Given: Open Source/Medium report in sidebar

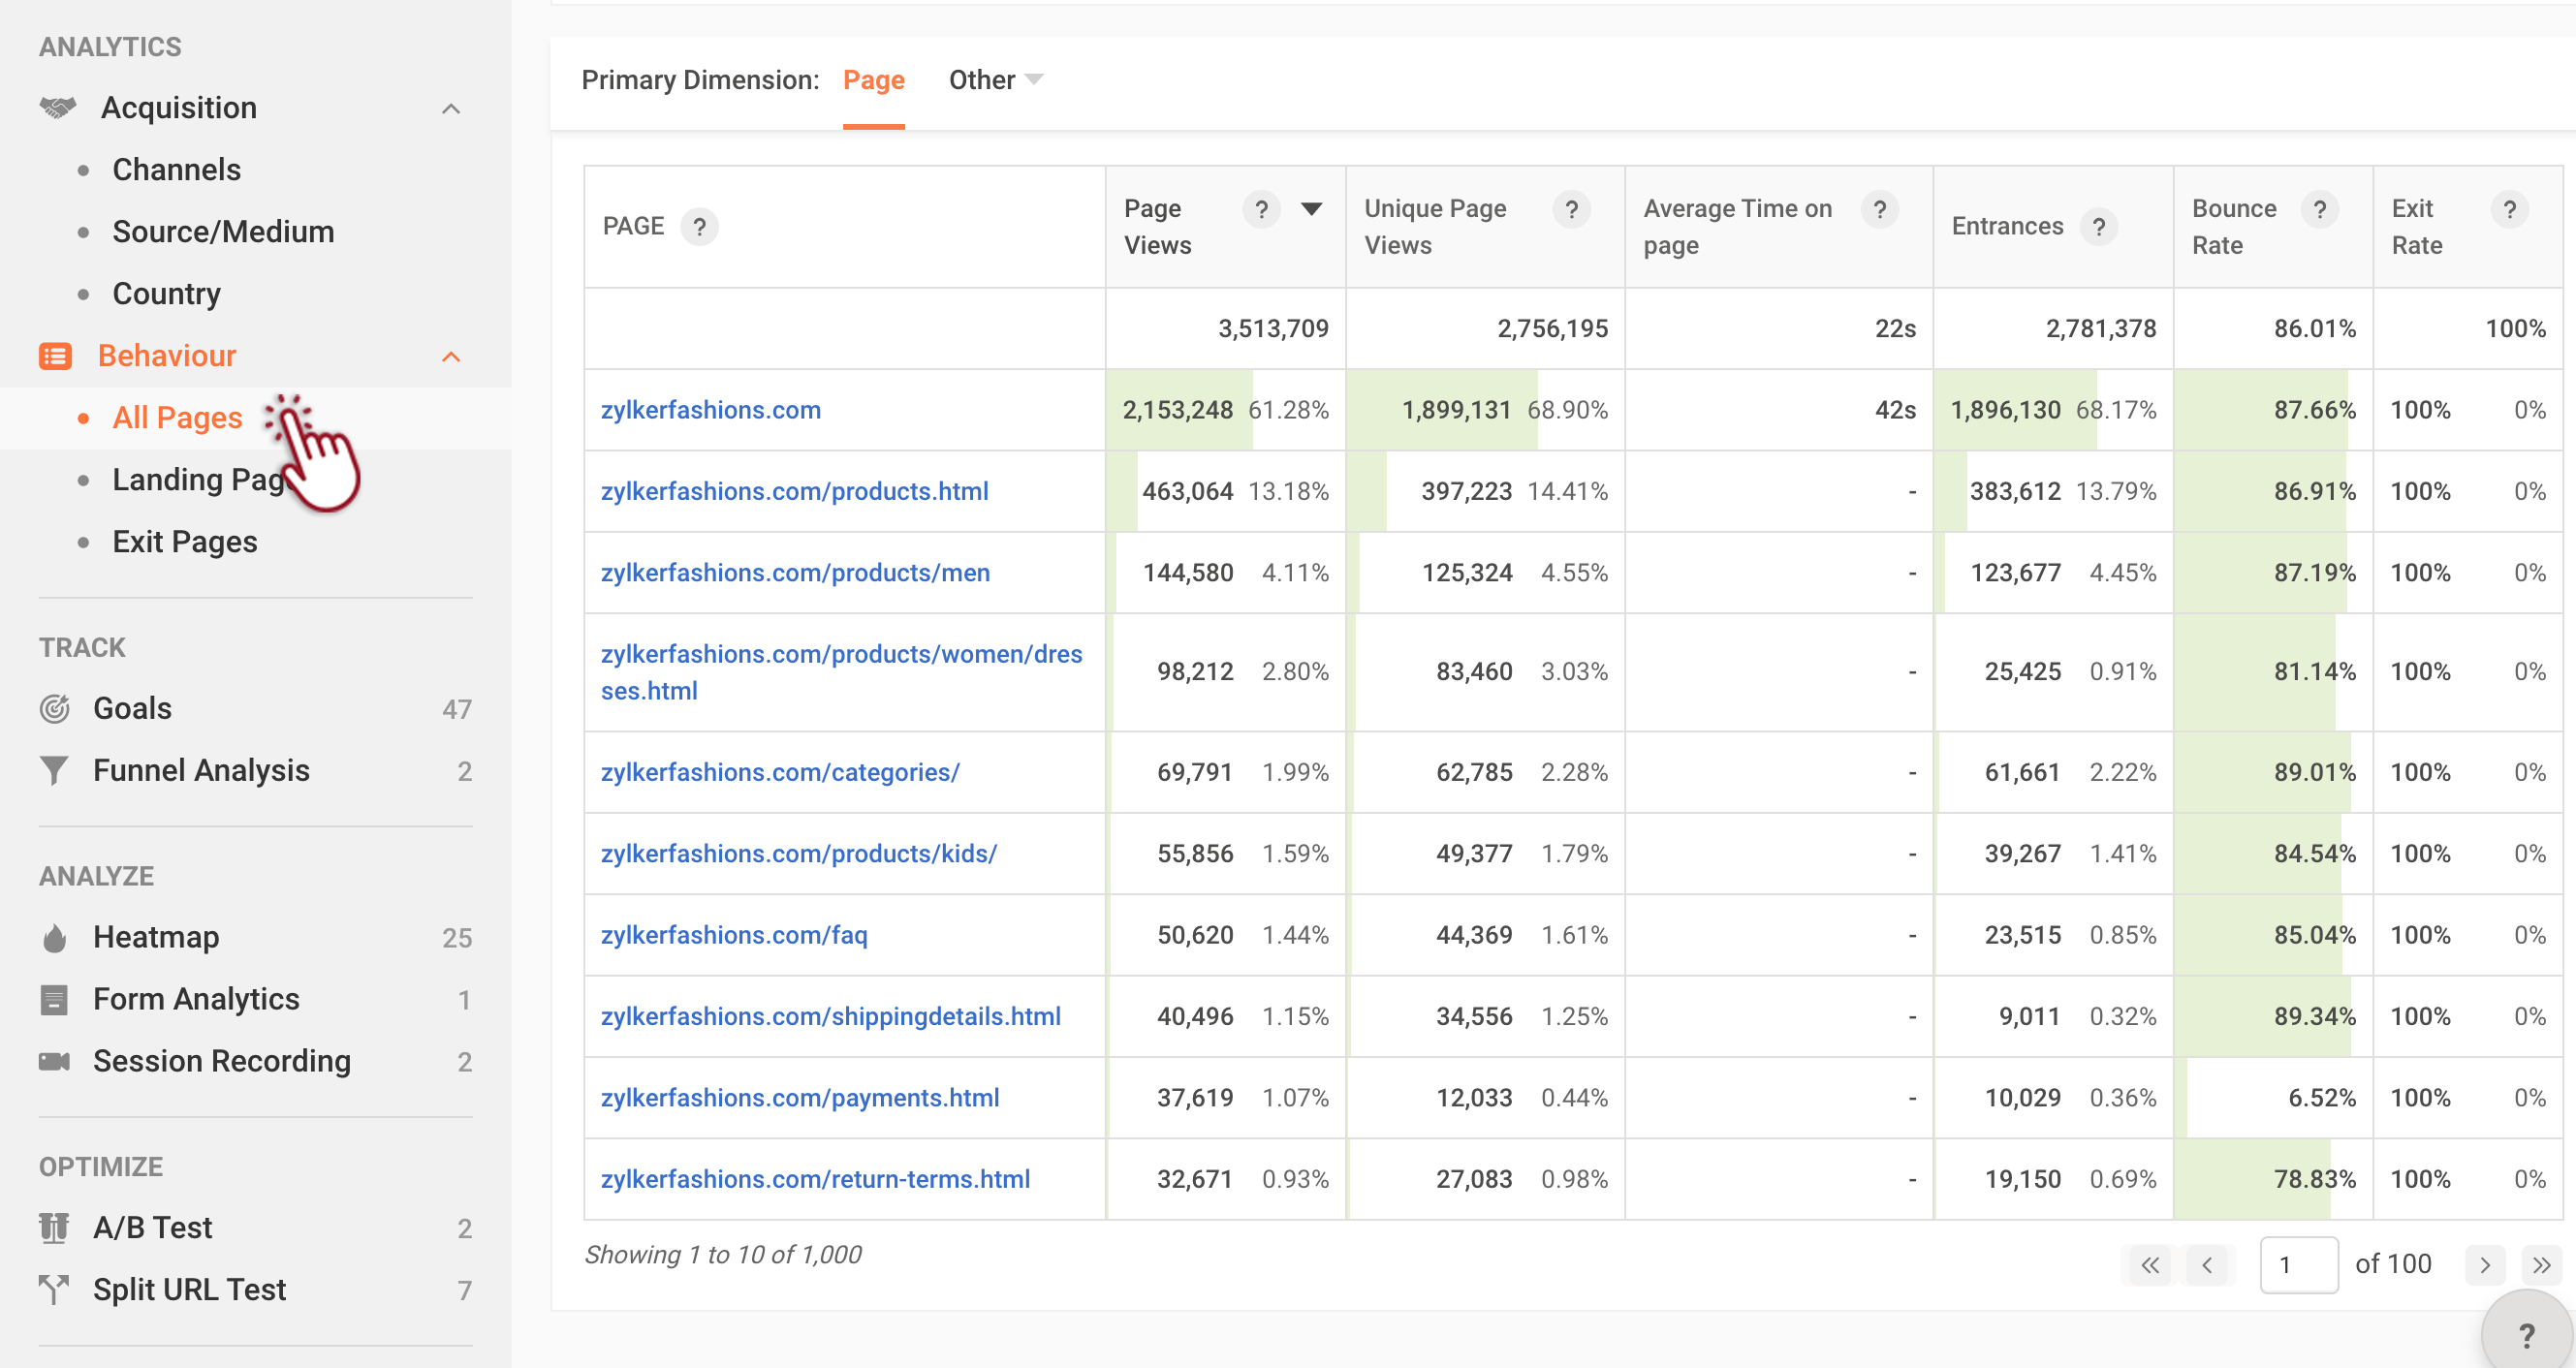Looking at the screenshot, I should point(223,232).
